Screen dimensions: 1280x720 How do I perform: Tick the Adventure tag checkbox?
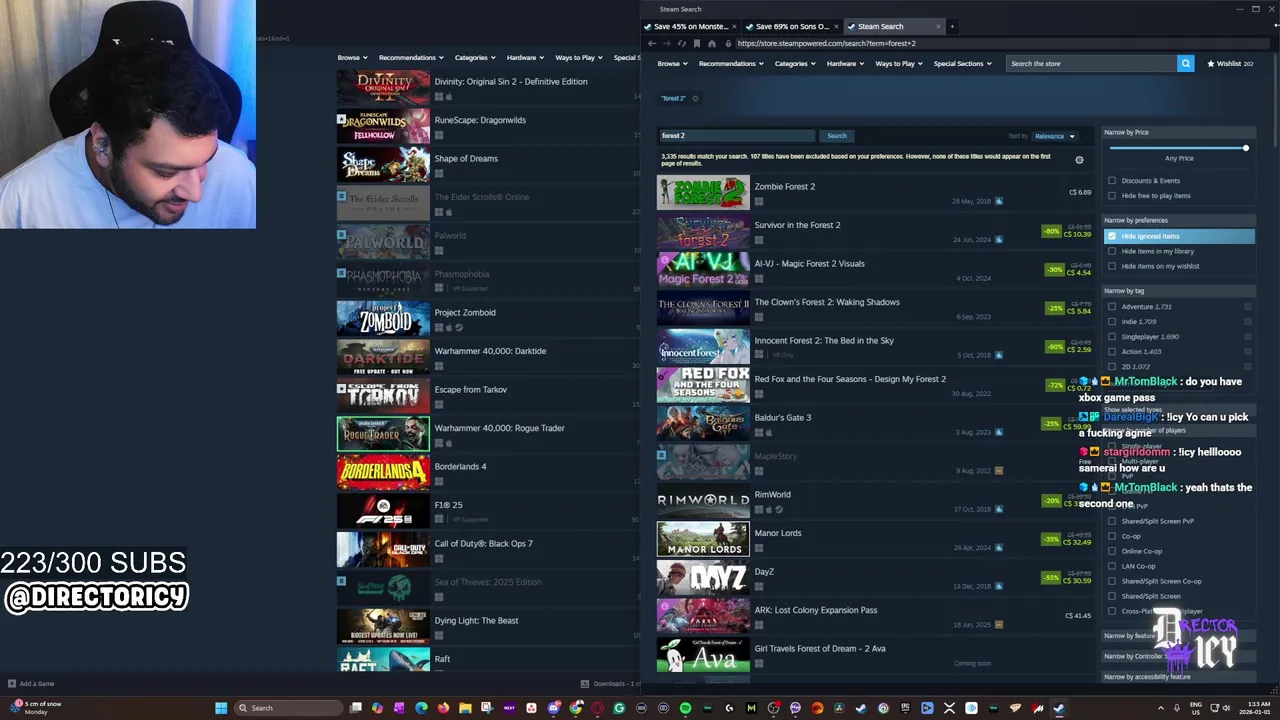pyautogui.click(x=1112, y=307)
